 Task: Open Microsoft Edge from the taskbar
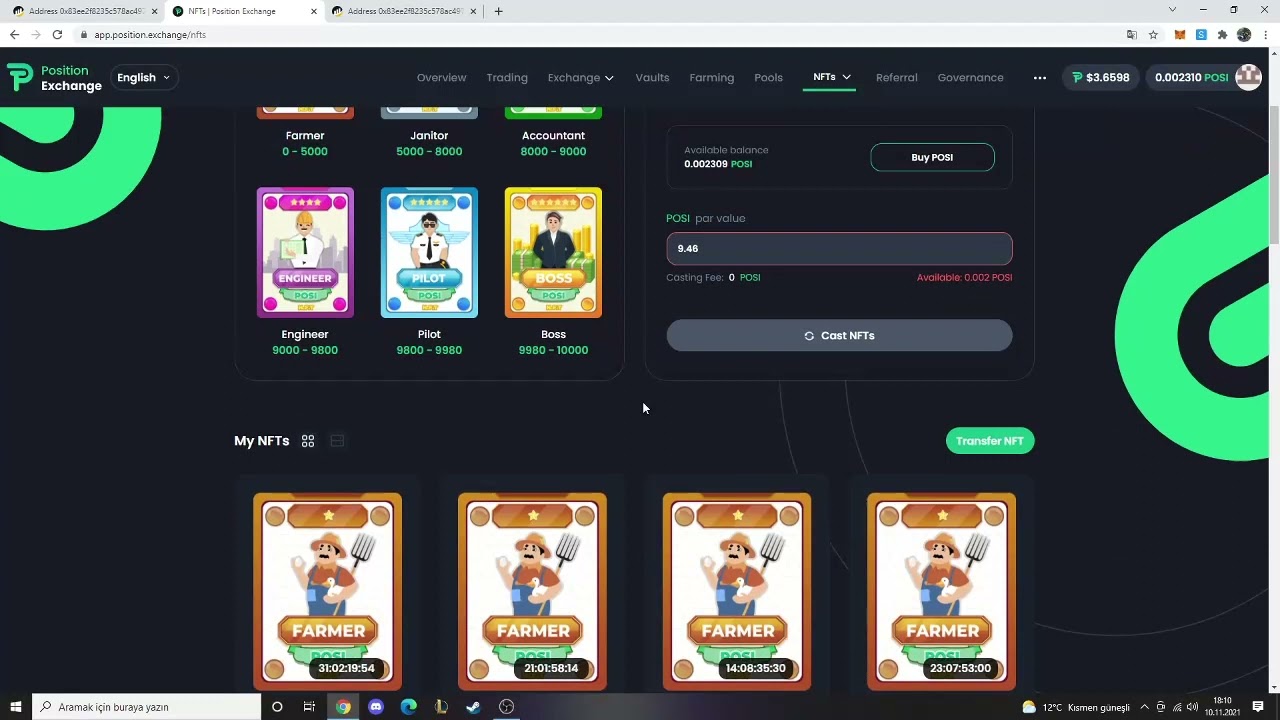tap(408, 707)
